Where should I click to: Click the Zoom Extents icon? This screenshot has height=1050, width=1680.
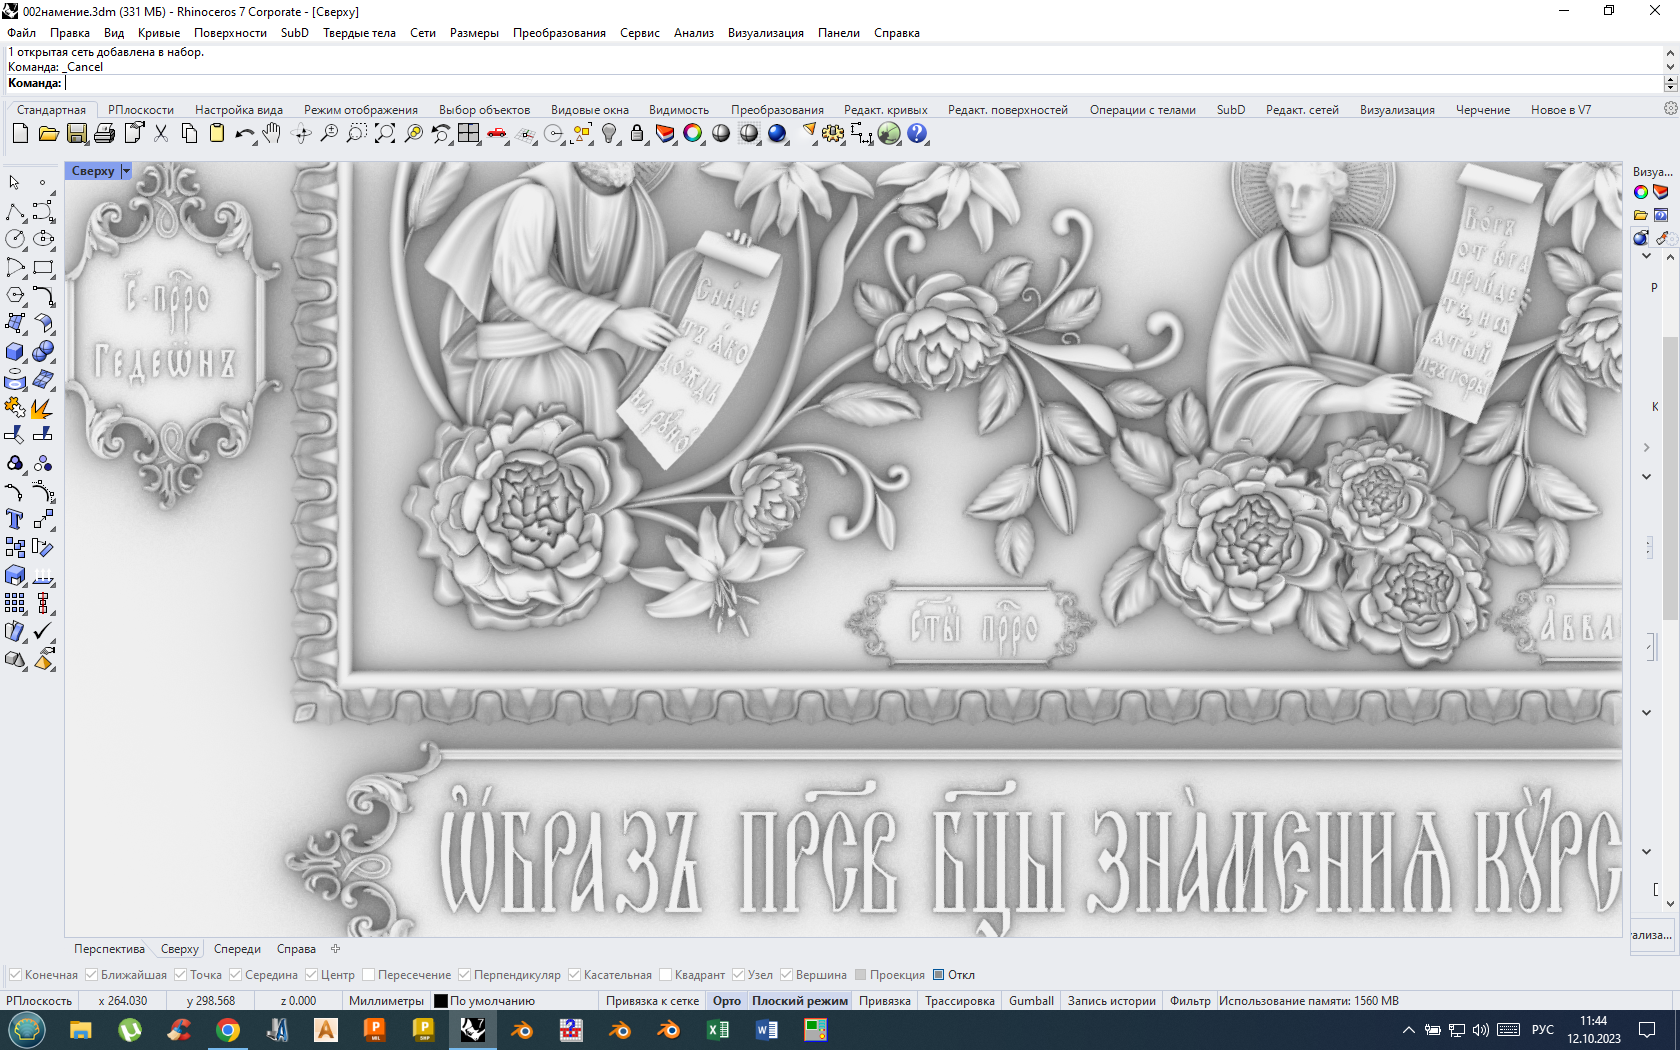point(385,133)
